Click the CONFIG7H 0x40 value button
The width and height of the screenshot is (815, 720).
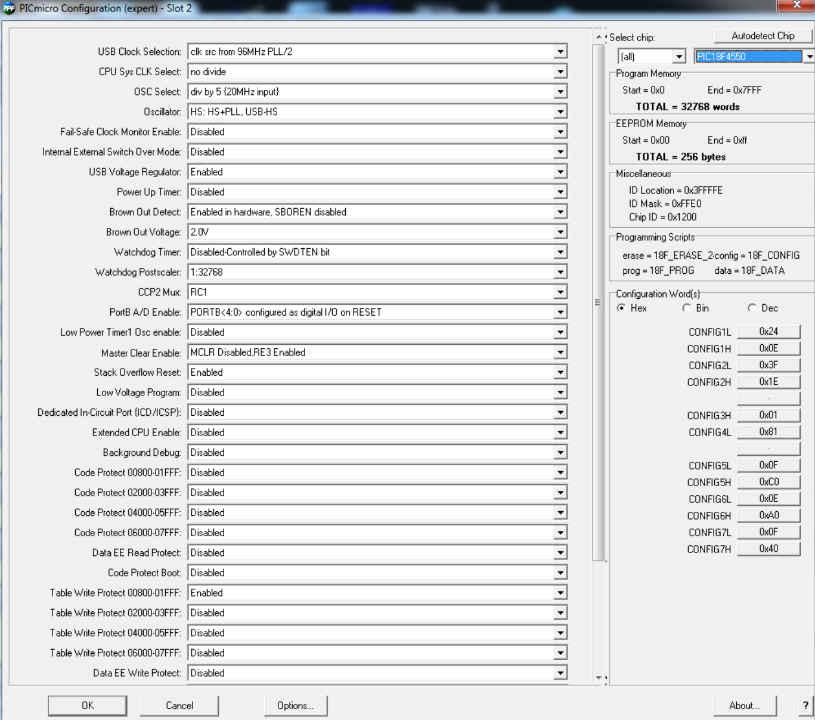coord(768,548)
